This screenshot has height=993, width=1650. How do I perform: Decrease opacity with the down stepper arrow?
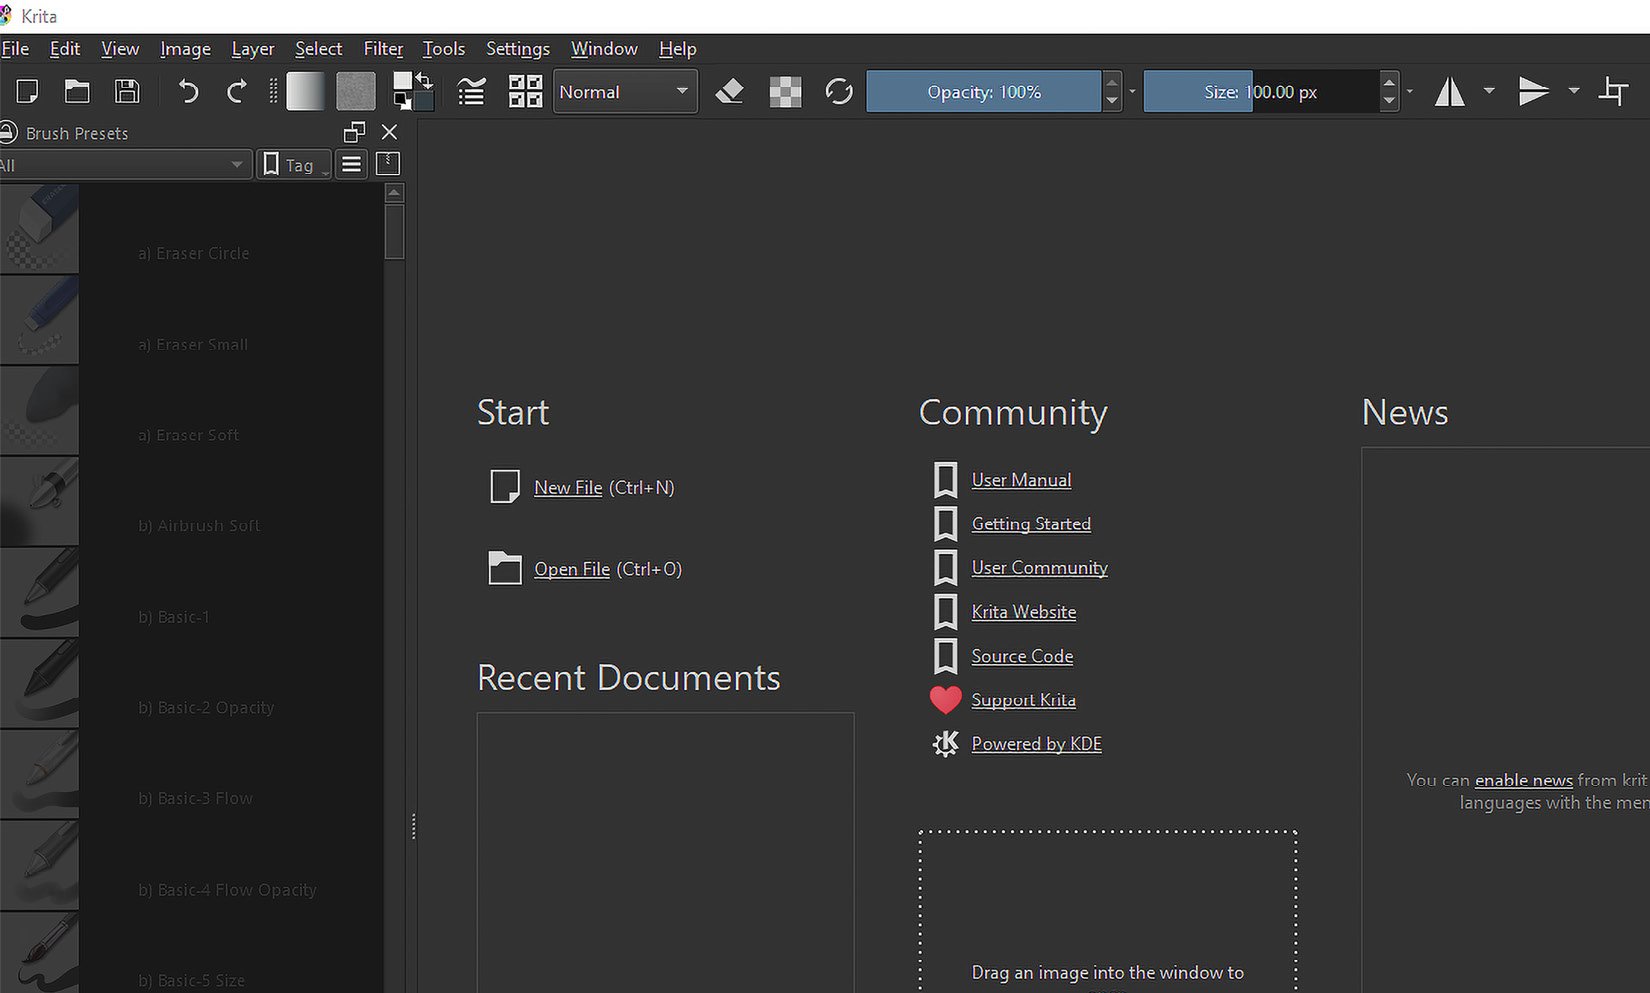[1112, 101]
